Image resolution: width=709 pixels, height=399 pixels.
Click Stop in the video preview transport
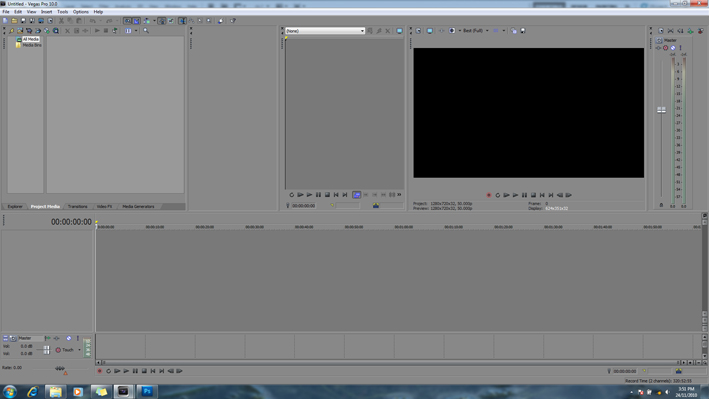[533, 195]
